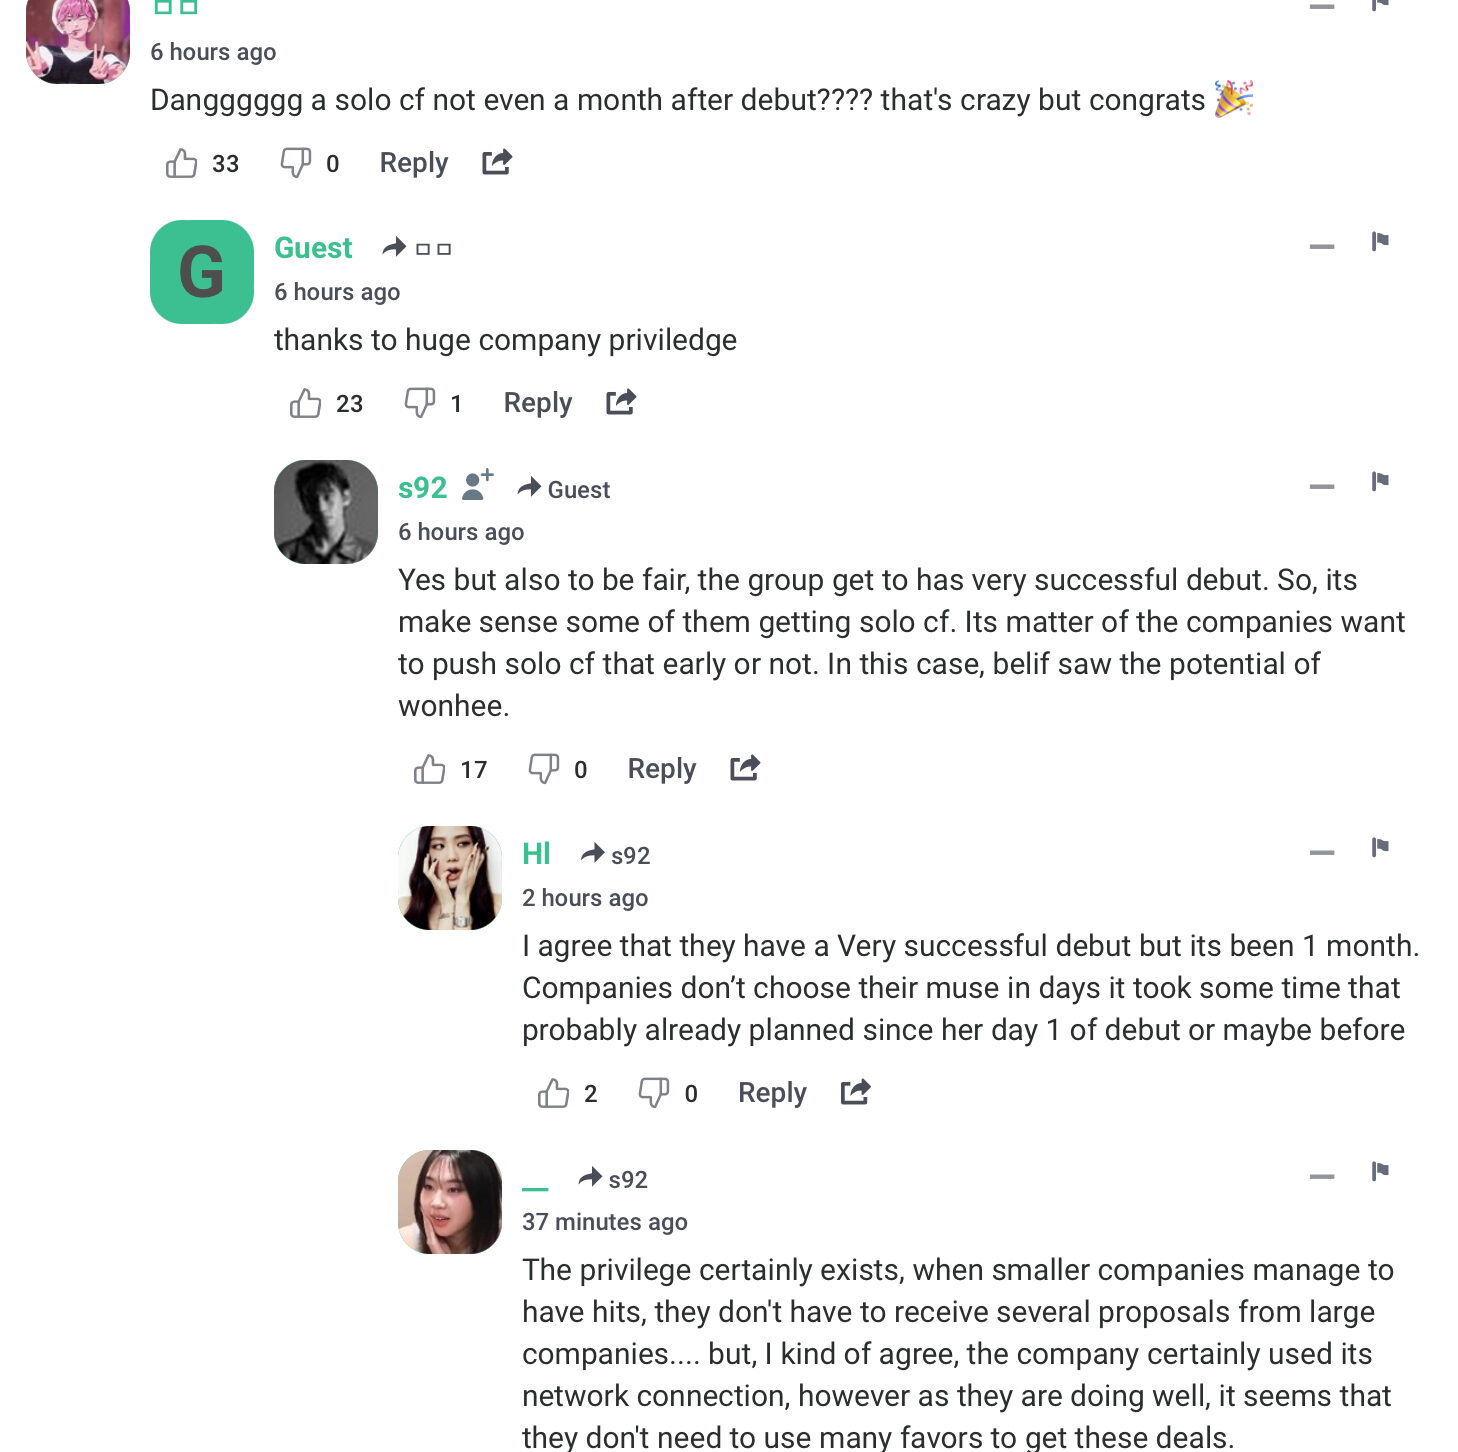Reply to HI's comment

tap(772, 1093)
